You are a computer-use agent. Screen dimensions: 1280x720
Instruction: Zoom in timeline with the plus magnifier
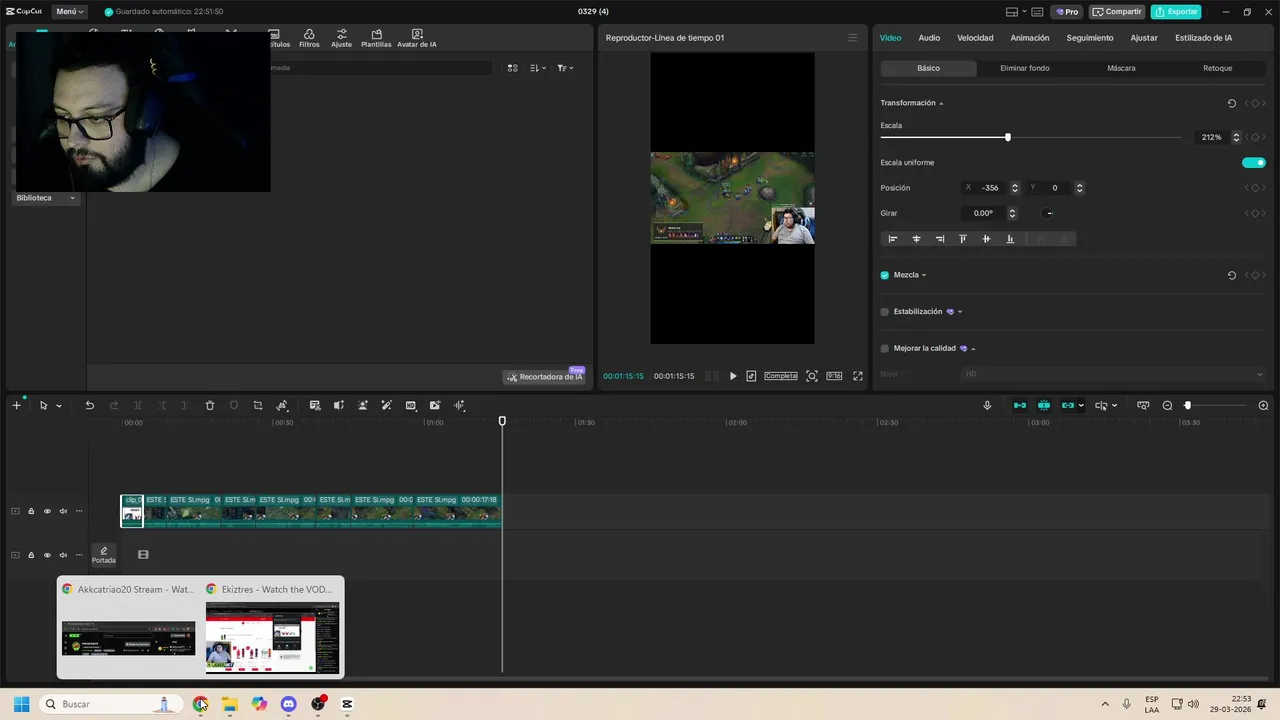[x=1263, y=405]
